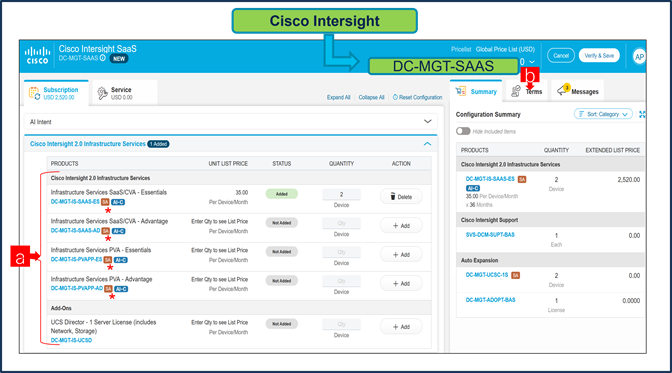Click the Service gear icon
The height and width of the screenshot is (373, 672).
coord(102,93)
